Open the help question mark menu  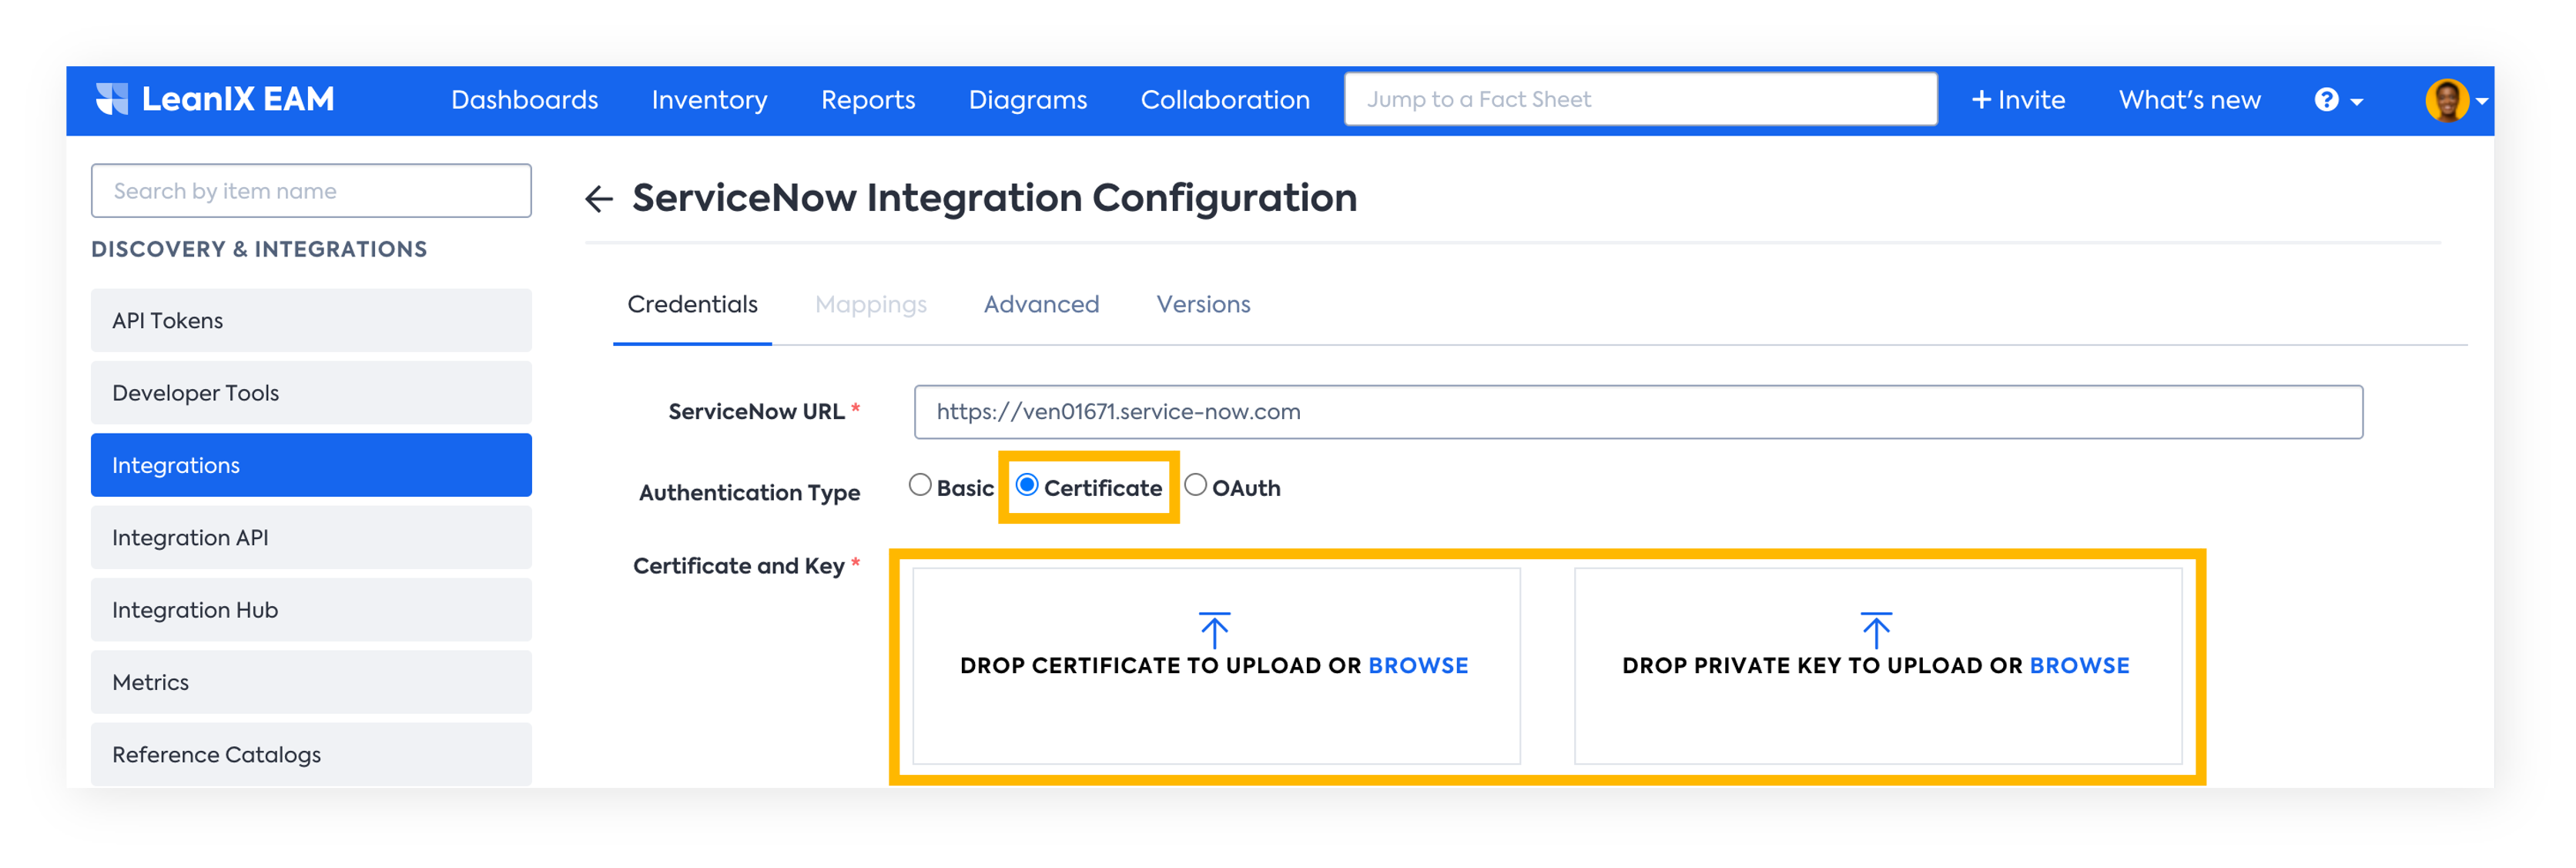tap(2337, 100)
